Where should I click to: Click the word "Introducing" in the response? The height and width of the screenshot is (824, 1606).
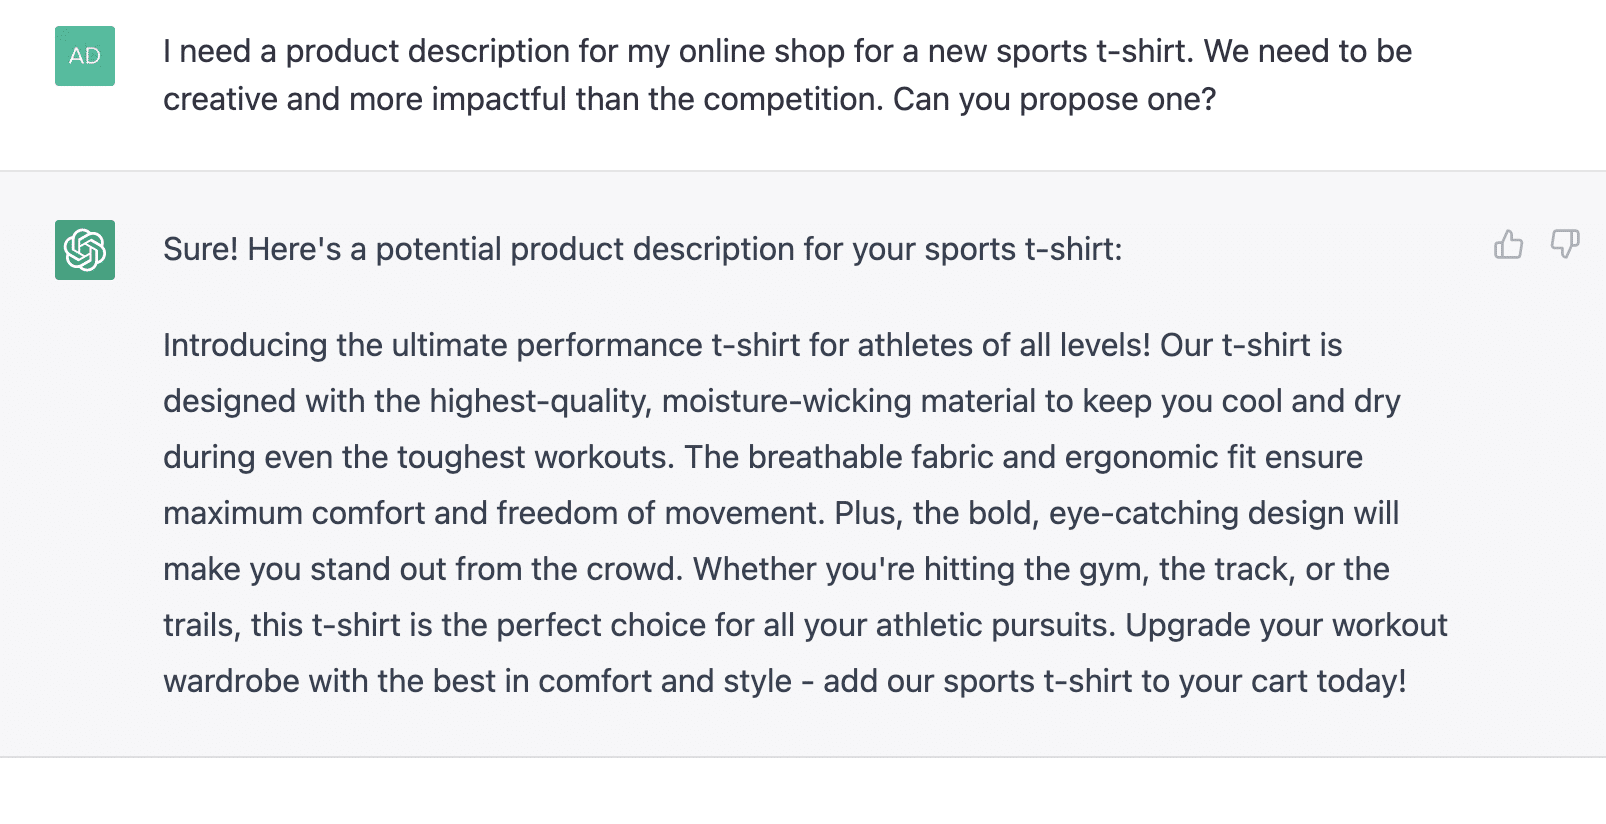pyautogui.click(x=245, y=346)
